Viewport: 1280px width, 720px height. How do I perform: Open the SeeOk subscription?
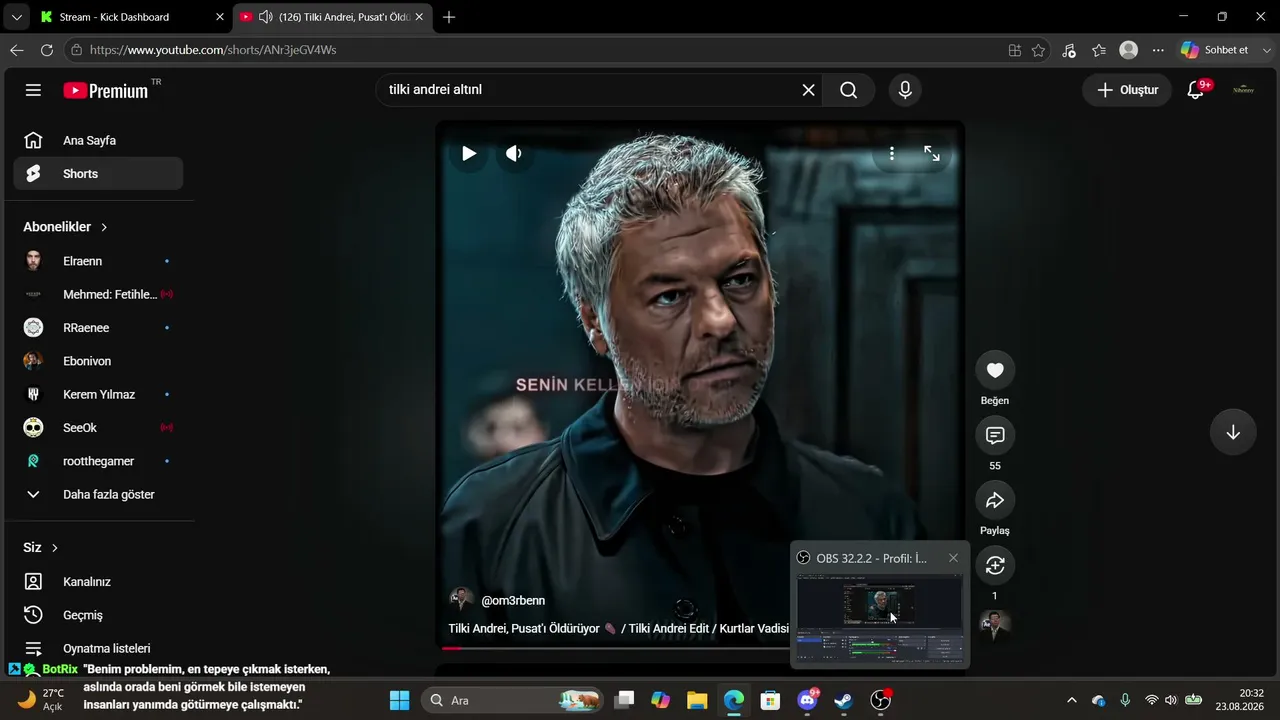pyautogui.click(x=98, y=428)
